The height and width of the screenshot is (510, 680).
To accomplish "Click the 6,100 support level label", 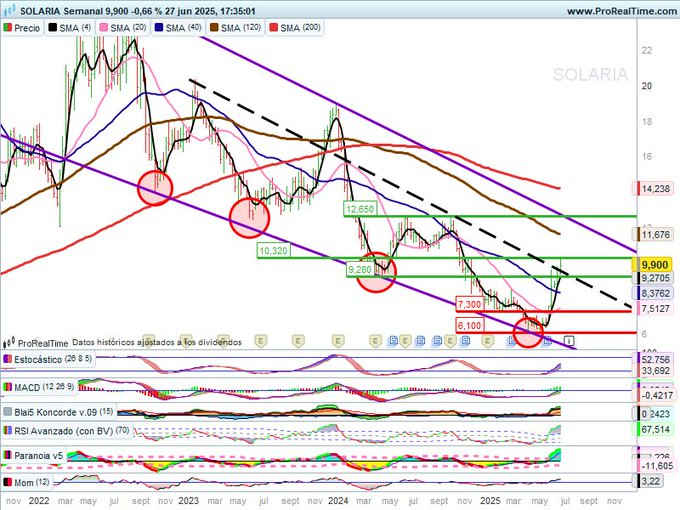I will (x=469, y=325).
